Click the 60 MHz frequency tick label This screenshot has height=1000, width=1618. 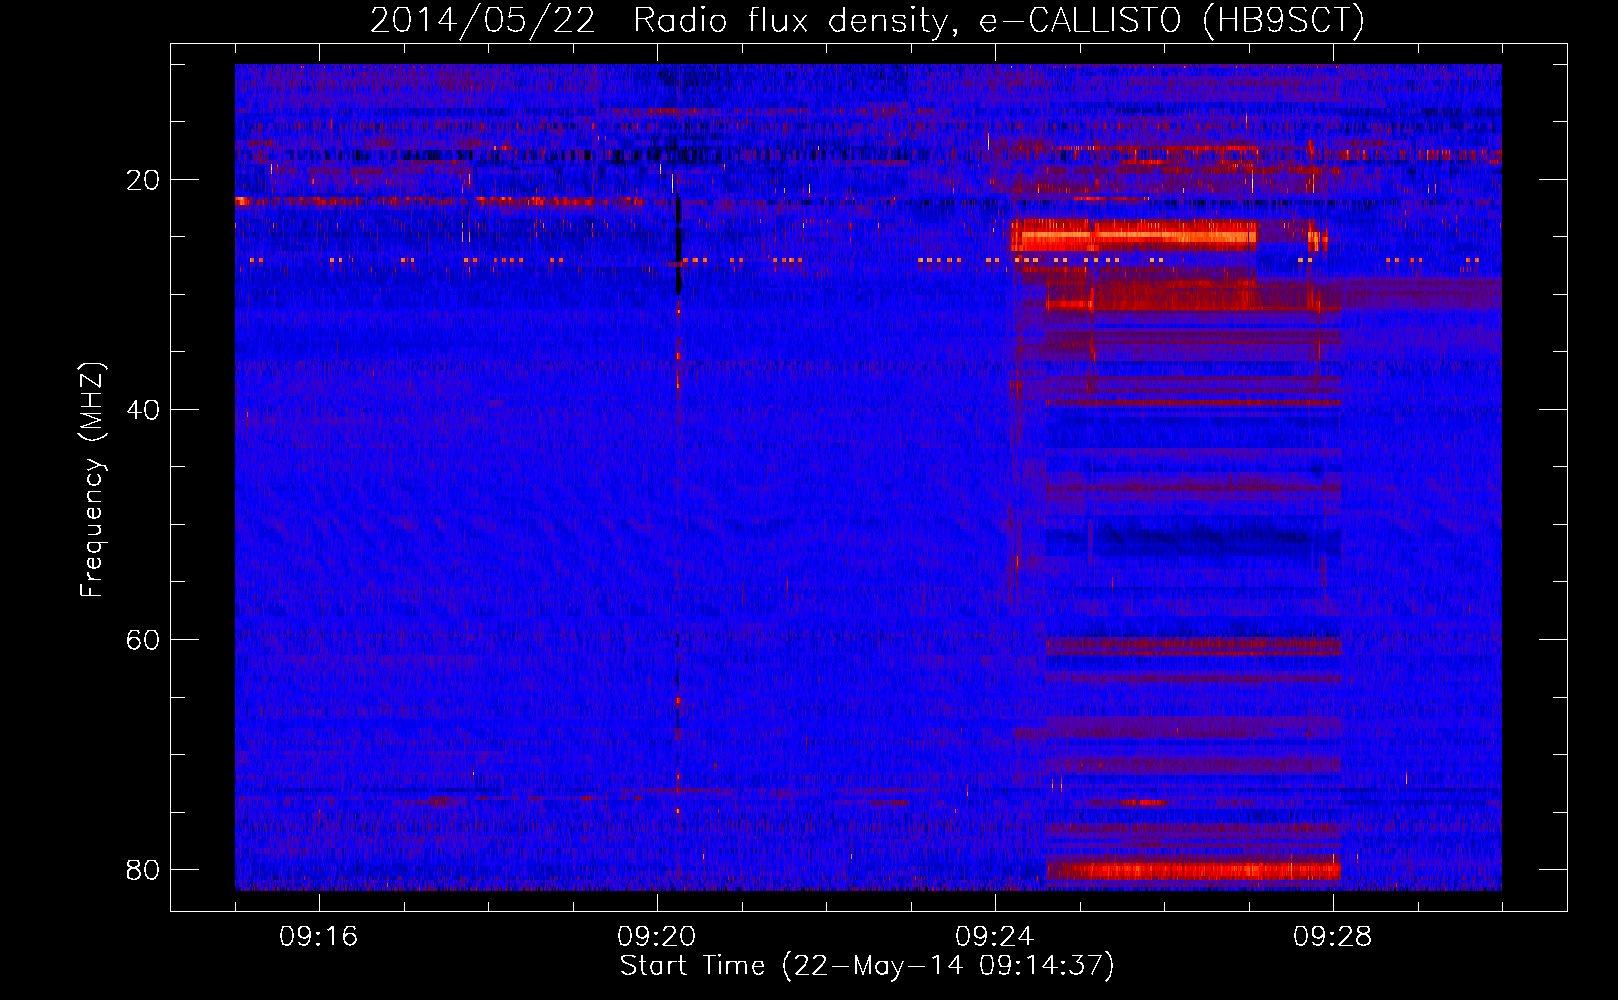click(143, 640)
